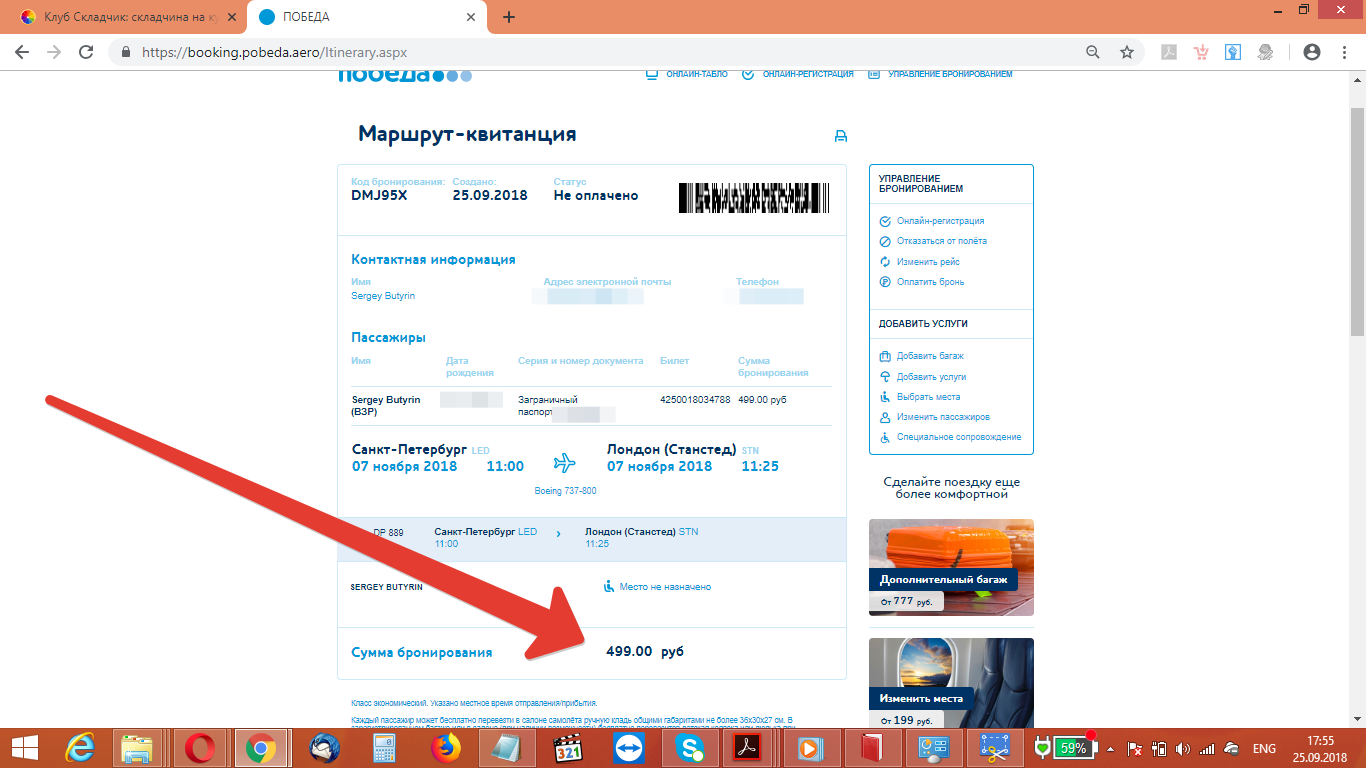
Task: Click ticket number '4250018034788'
Action: coord(695,400)
